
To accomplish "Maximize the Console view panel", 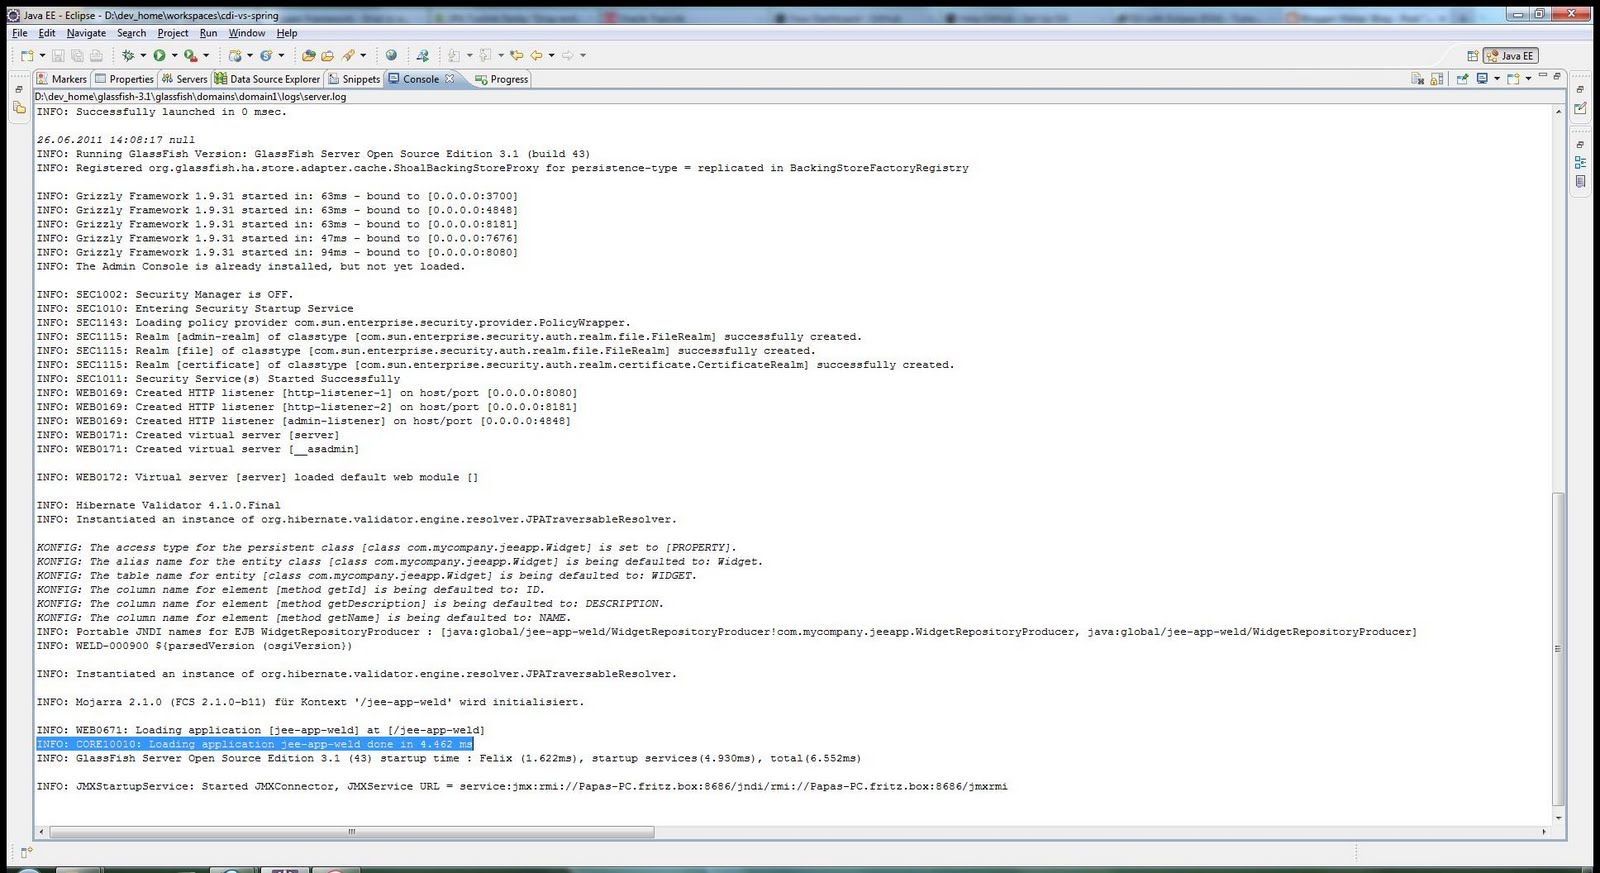I will 1557,76.
